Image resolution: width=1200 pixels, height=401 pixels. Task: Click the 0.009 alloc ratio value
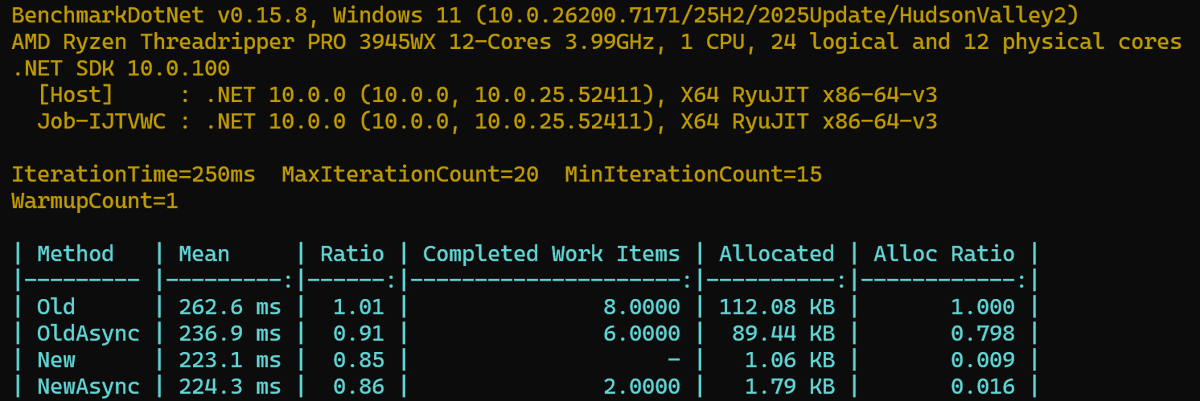tap(982, 360)
